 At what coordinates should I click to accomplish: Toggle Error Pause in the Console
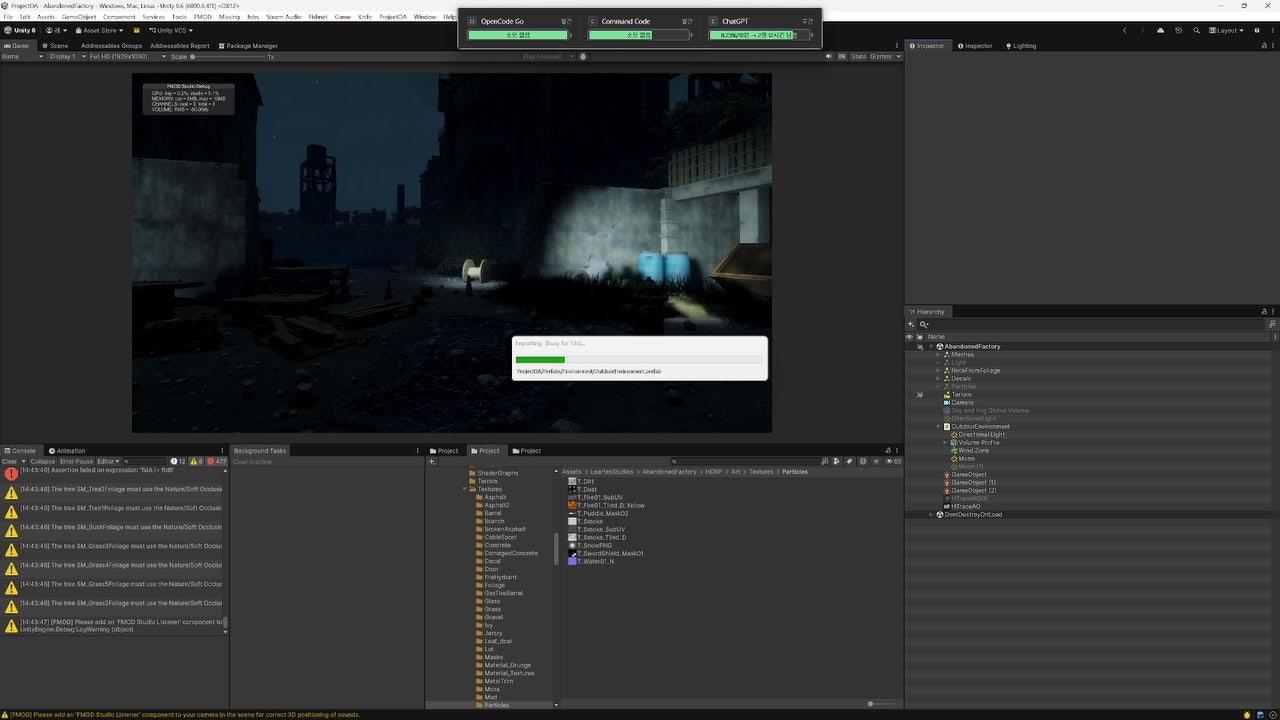(x=76, y=461)
